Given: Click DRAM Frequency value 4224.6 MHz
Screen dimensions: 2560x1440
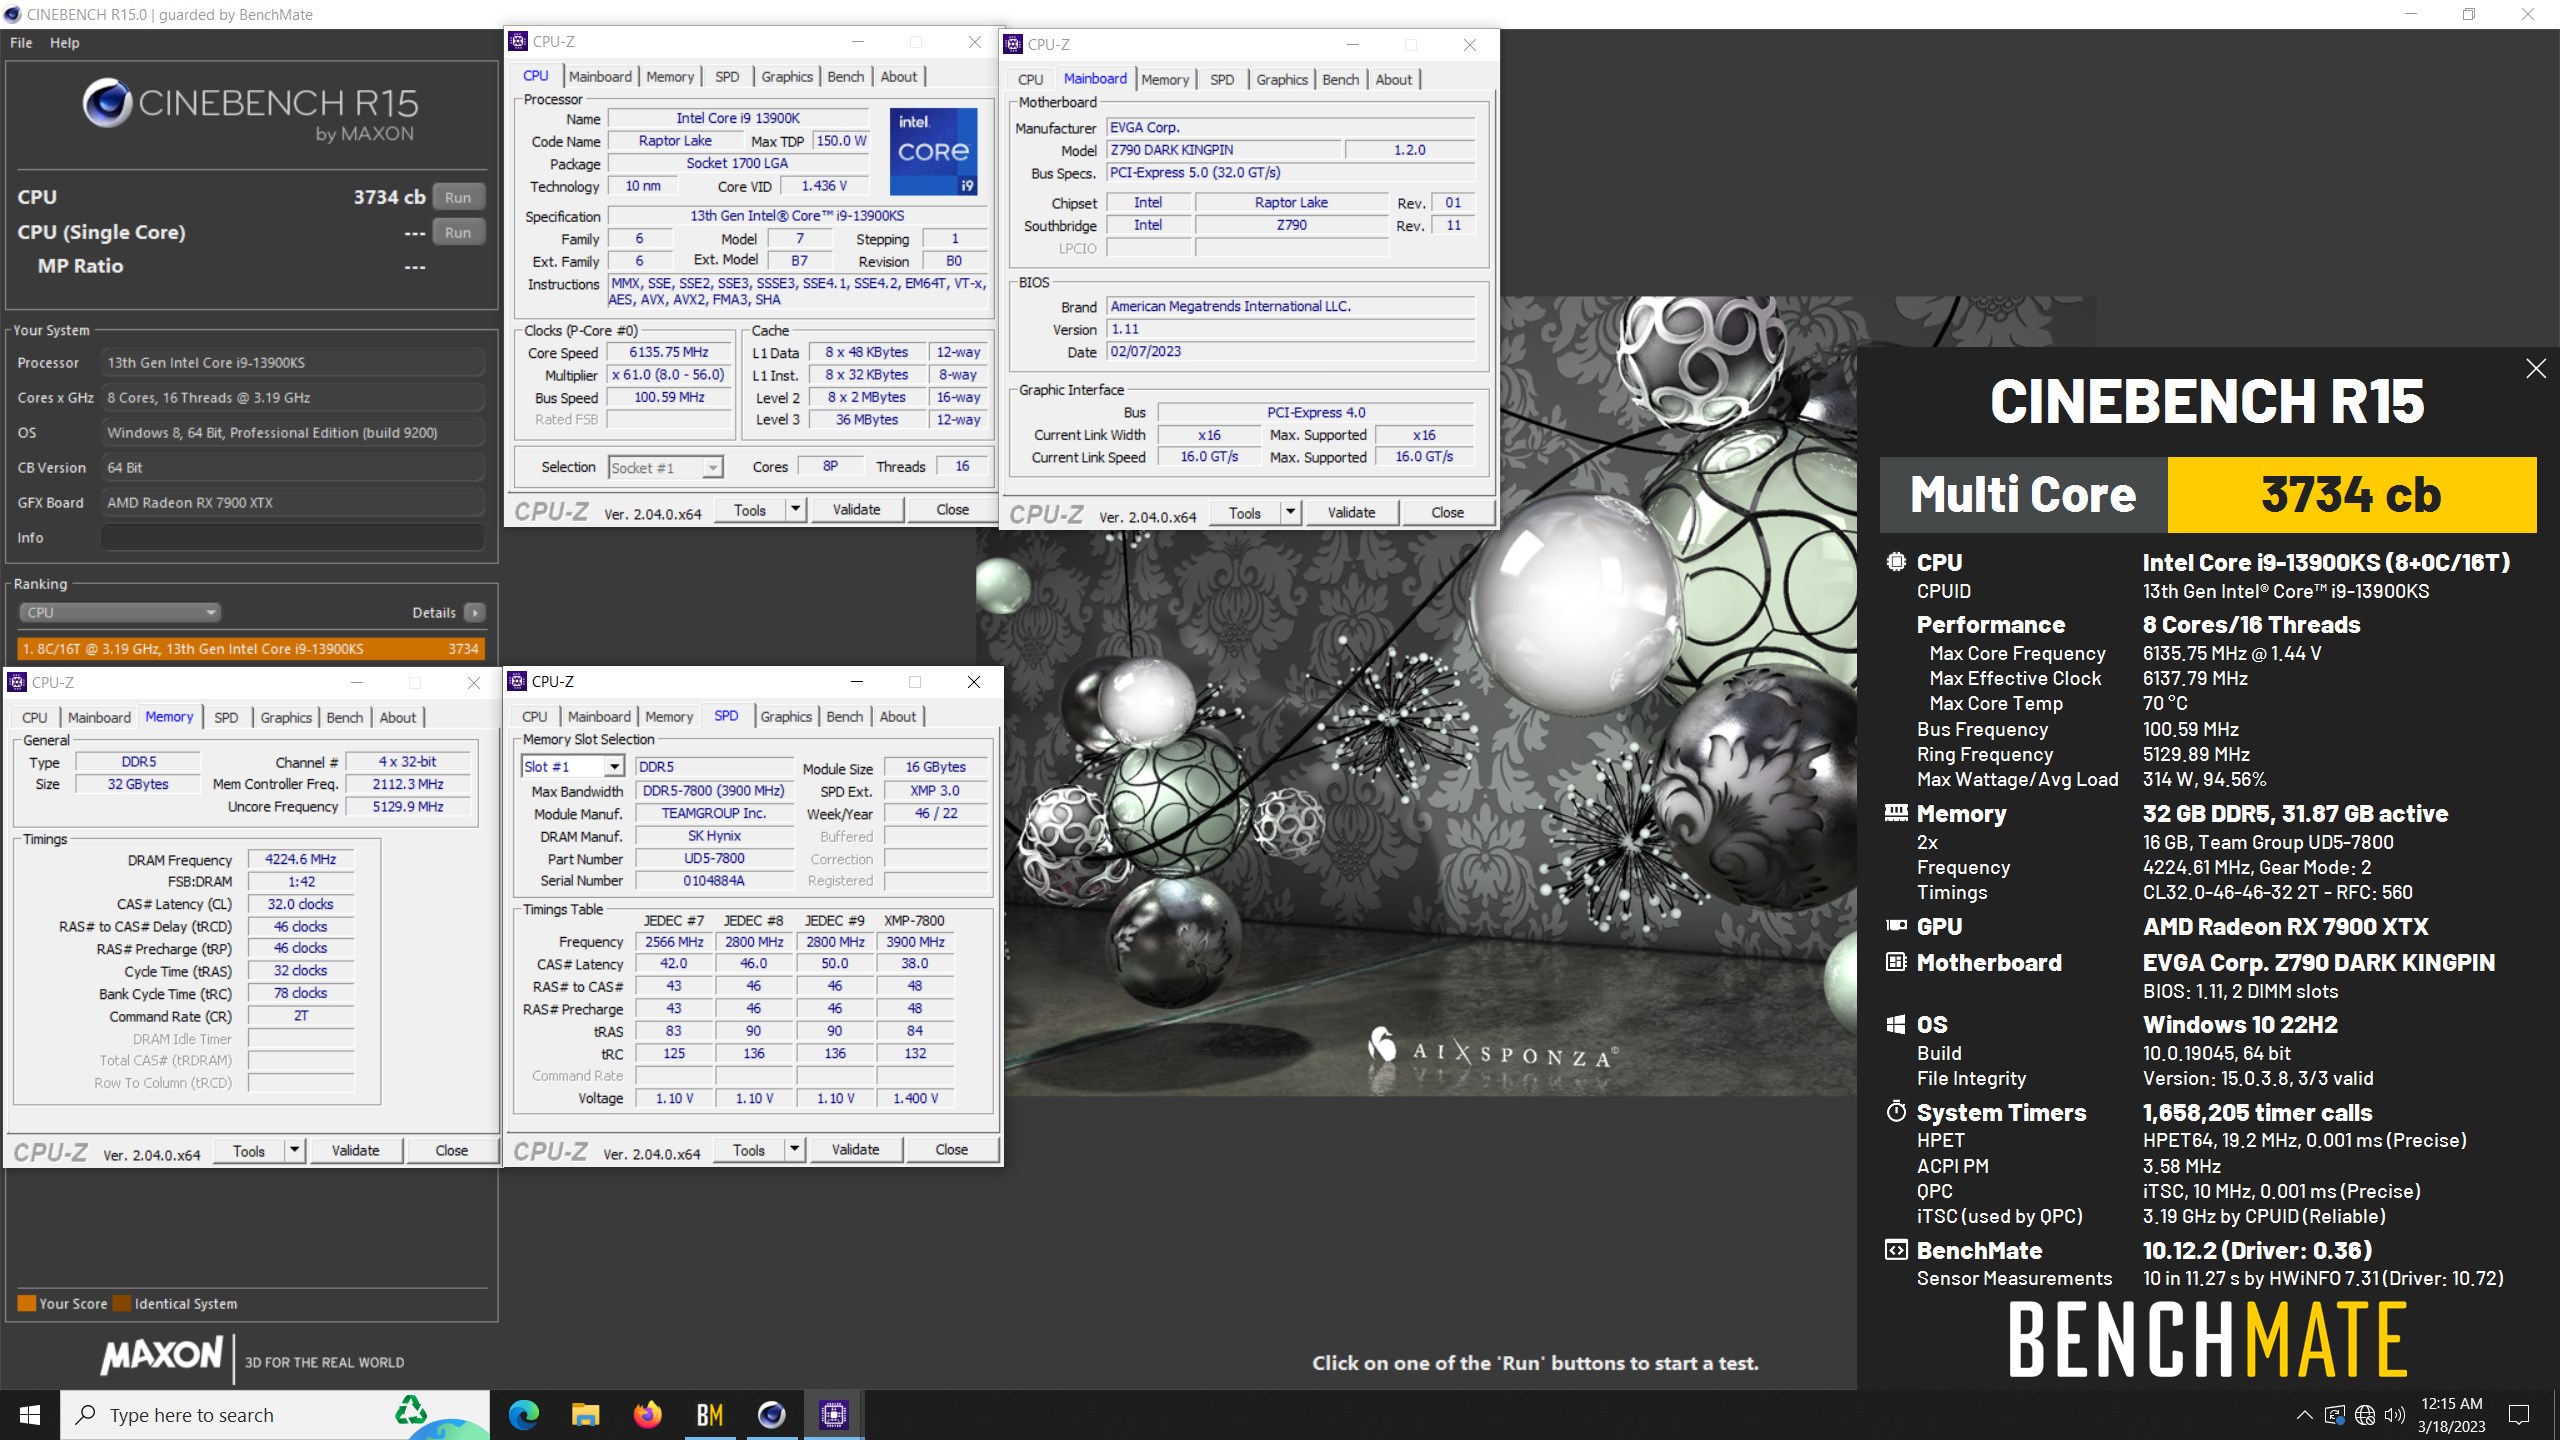Looking at the screenshot, I should pyautogui.click(x=301, y=859).
